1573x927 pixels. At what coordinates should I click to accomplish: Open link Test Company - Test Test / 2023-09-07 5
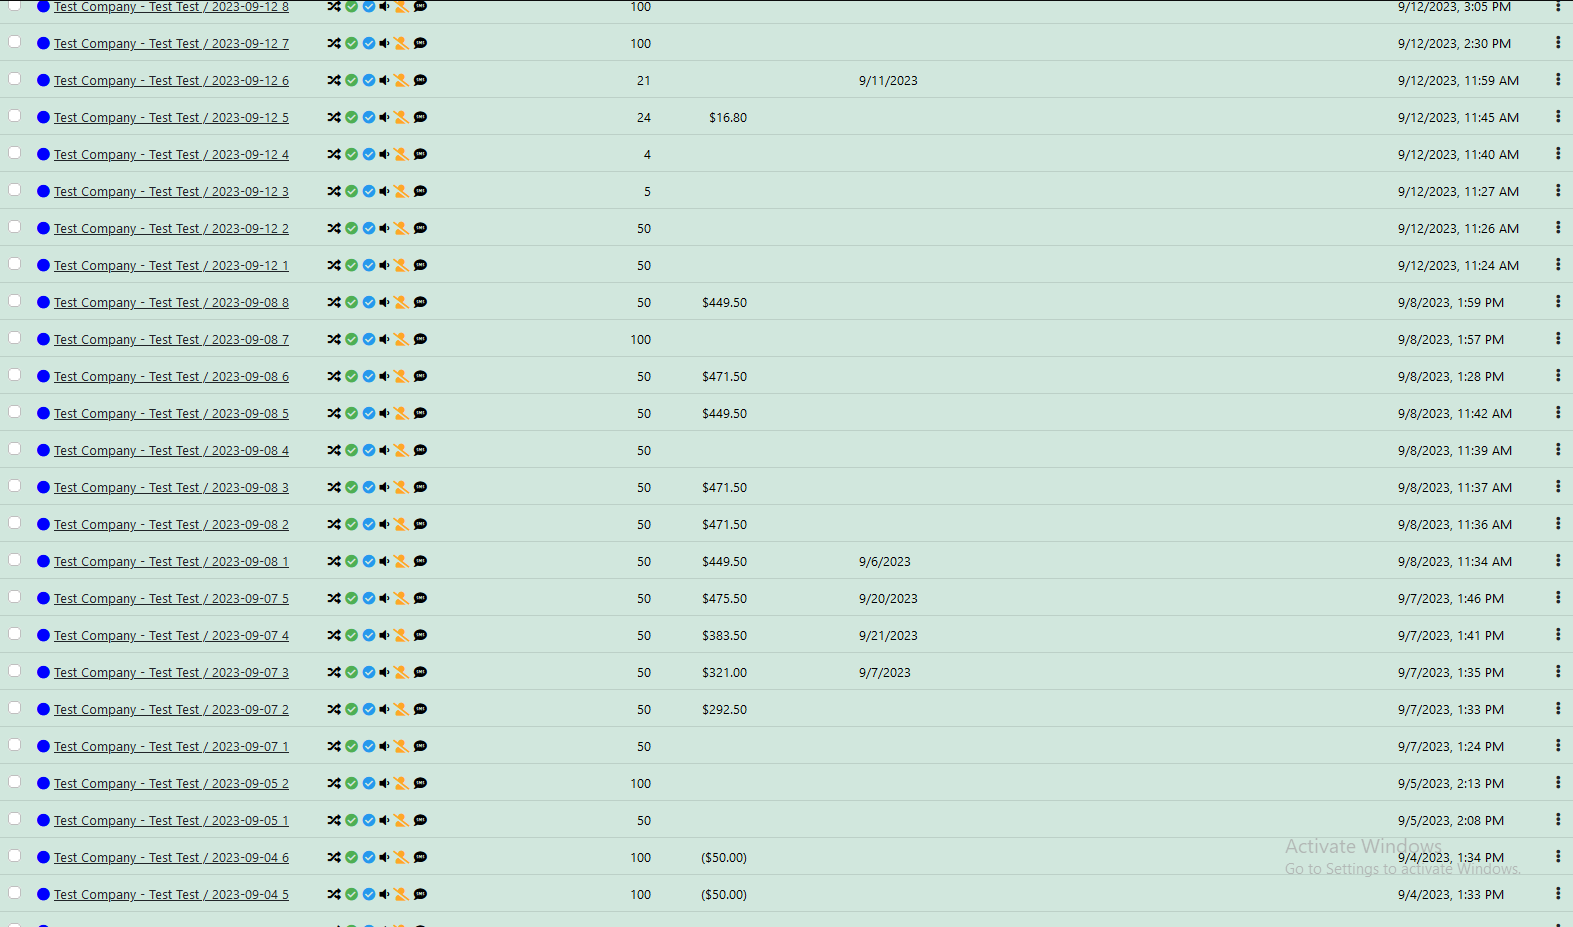[171, 599]
